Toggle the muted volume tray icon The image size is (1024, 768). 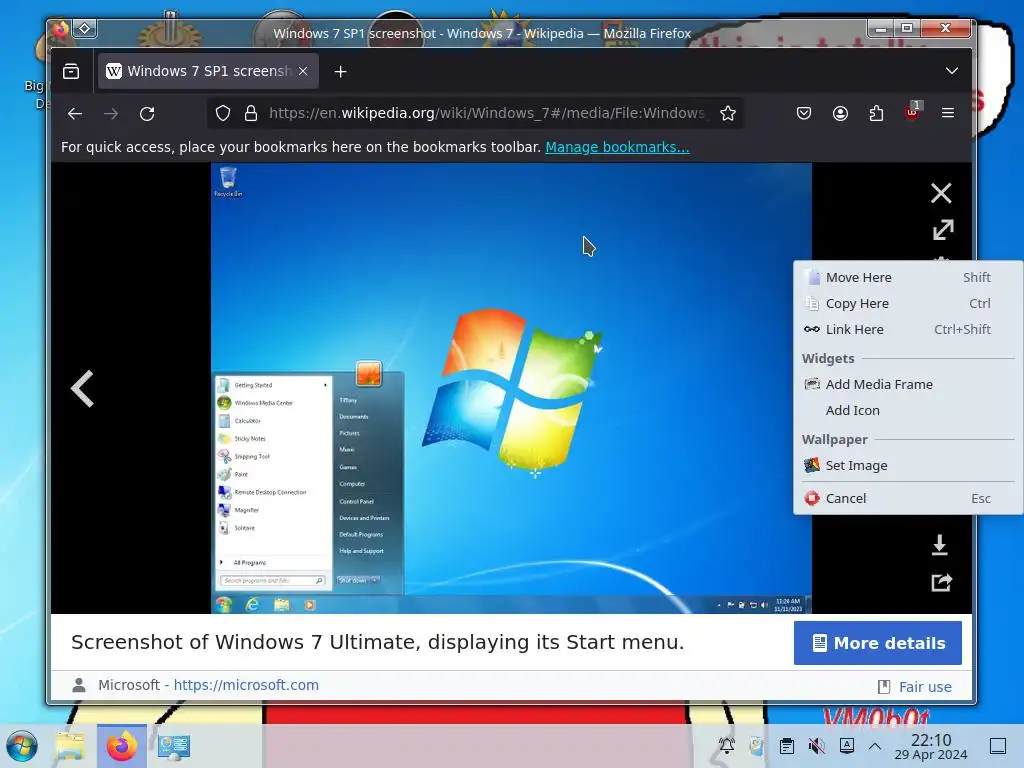point(816,746)
